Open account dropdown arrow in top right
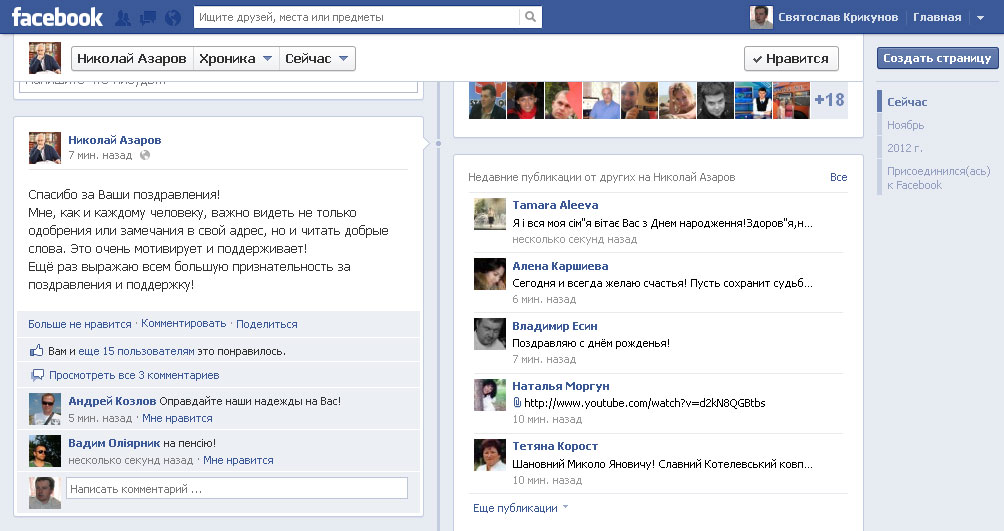 (983, 17)
